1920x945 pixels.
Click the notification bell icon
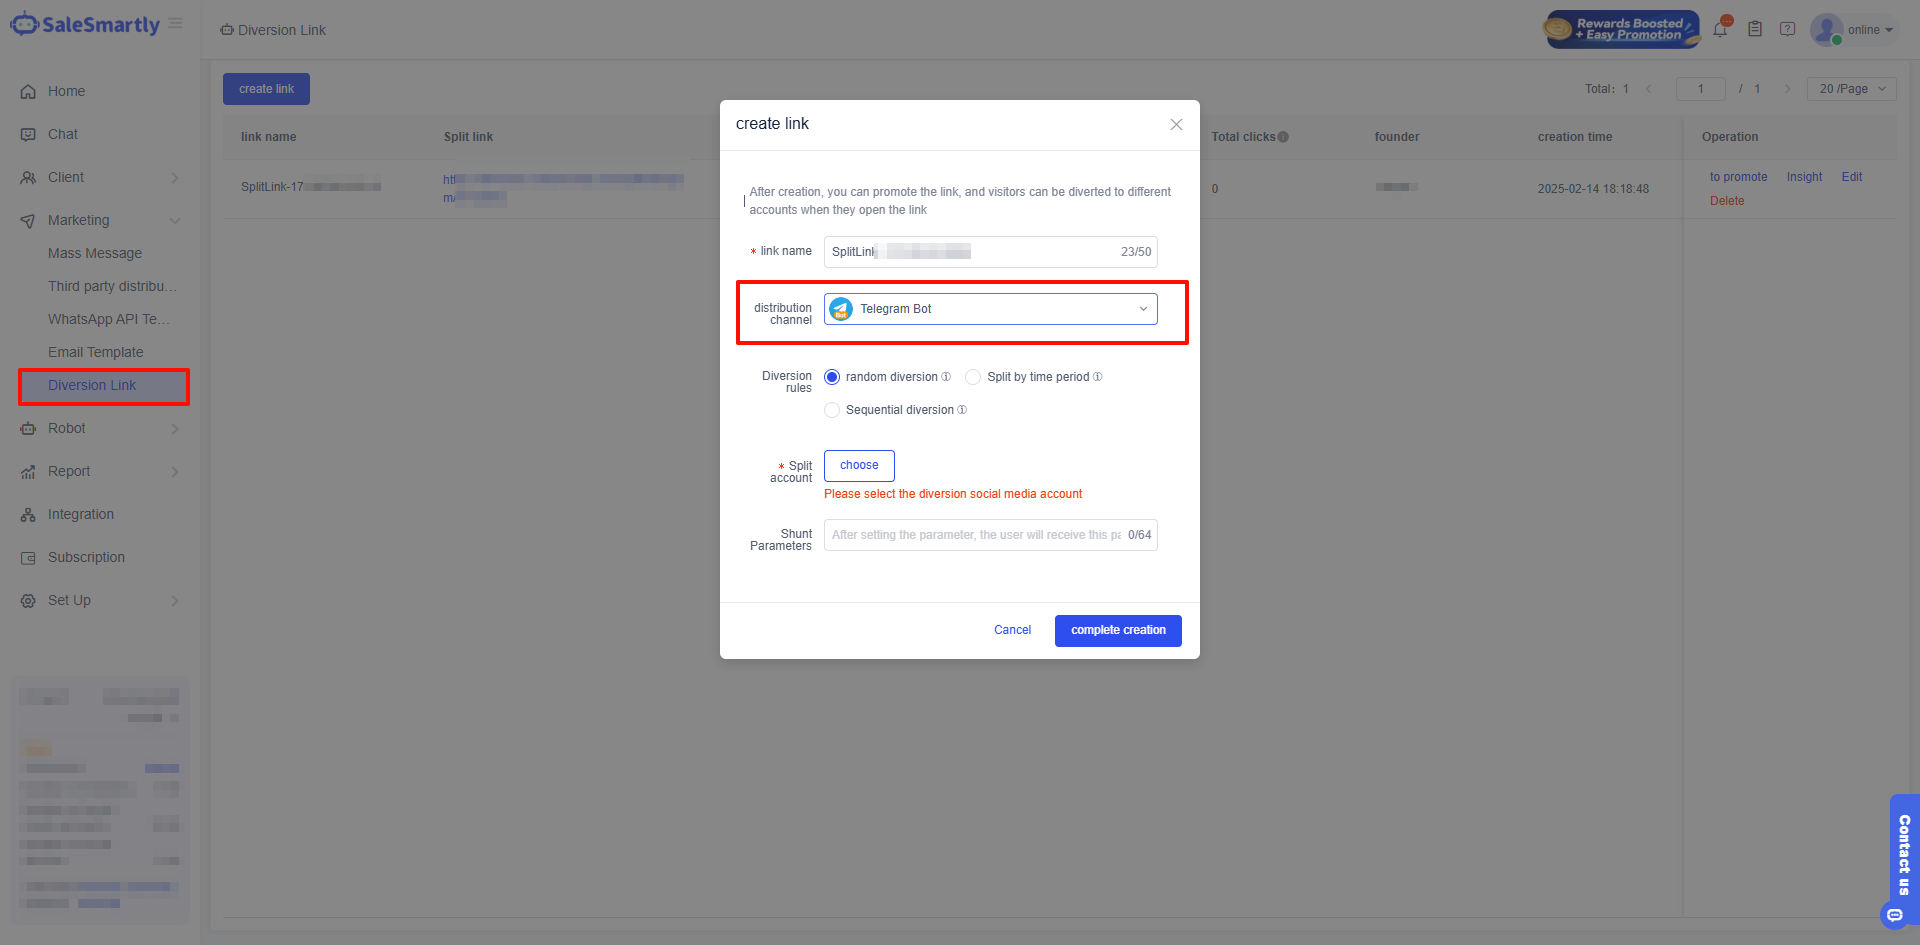click(1720, 30)
